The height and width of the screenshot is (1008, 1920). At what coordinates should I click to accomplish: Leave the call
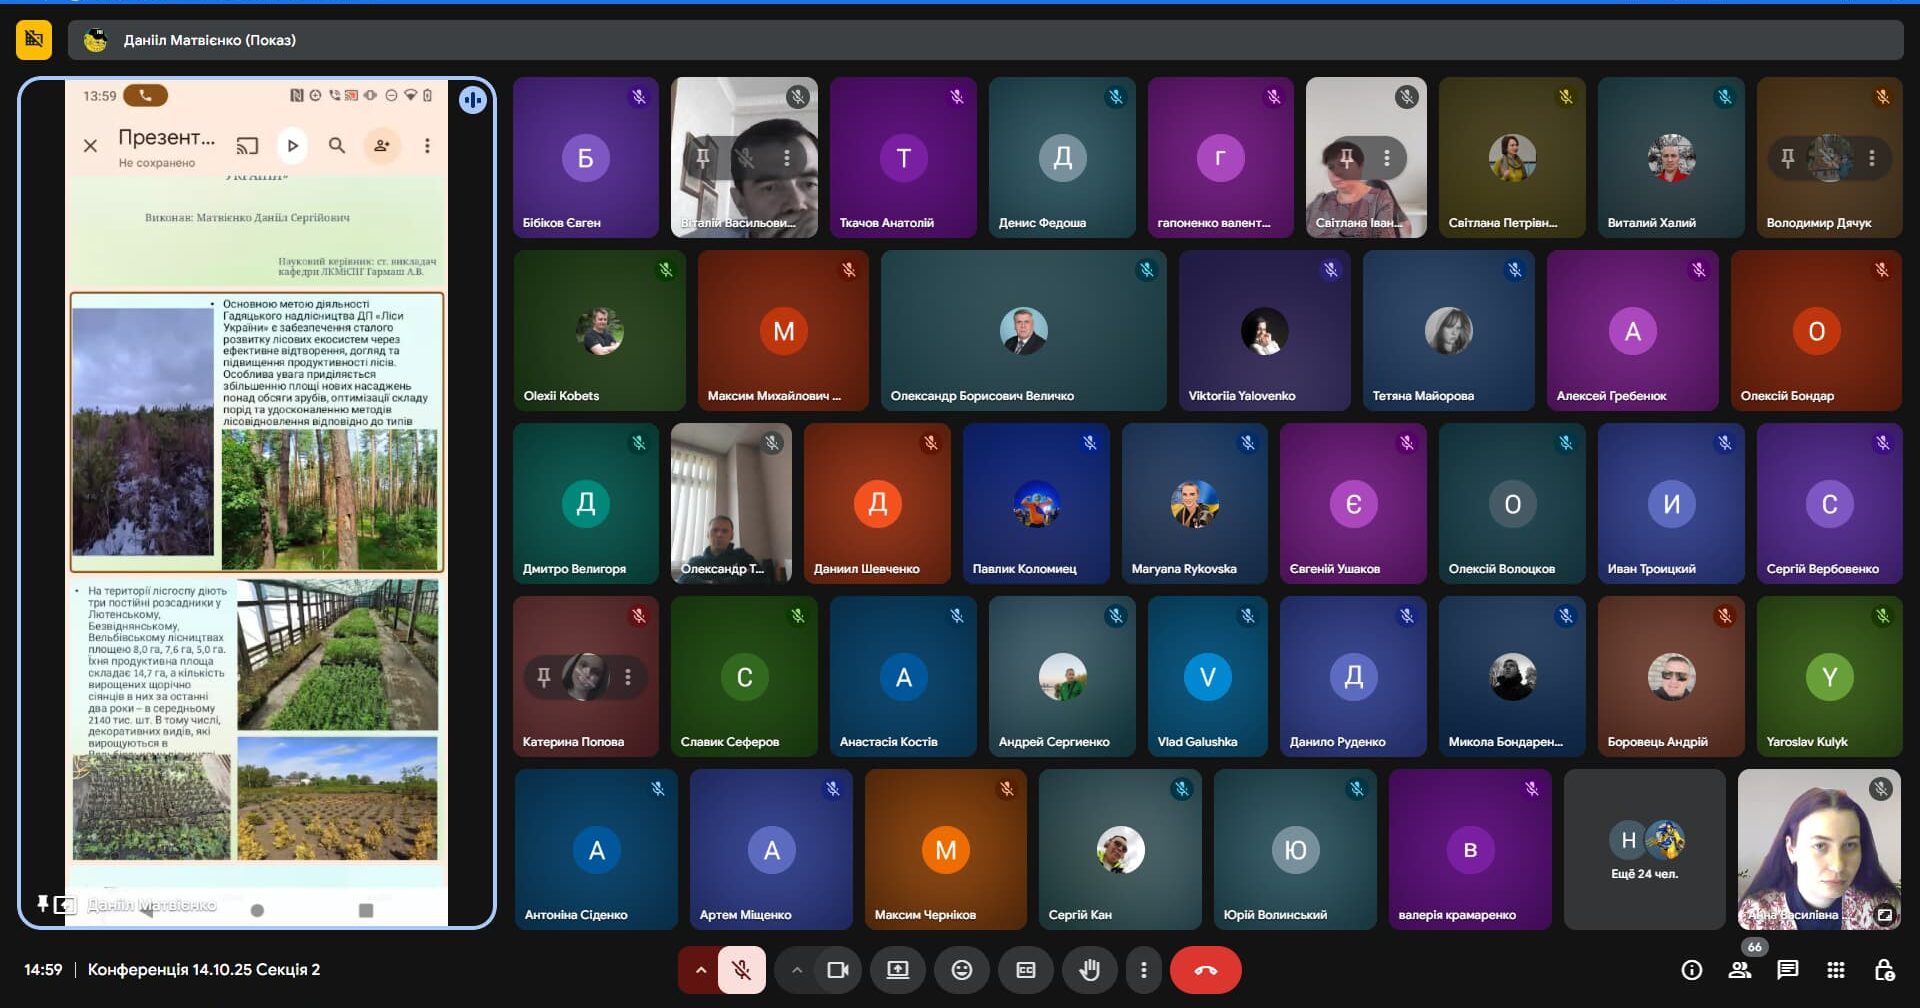(1205, 970)
